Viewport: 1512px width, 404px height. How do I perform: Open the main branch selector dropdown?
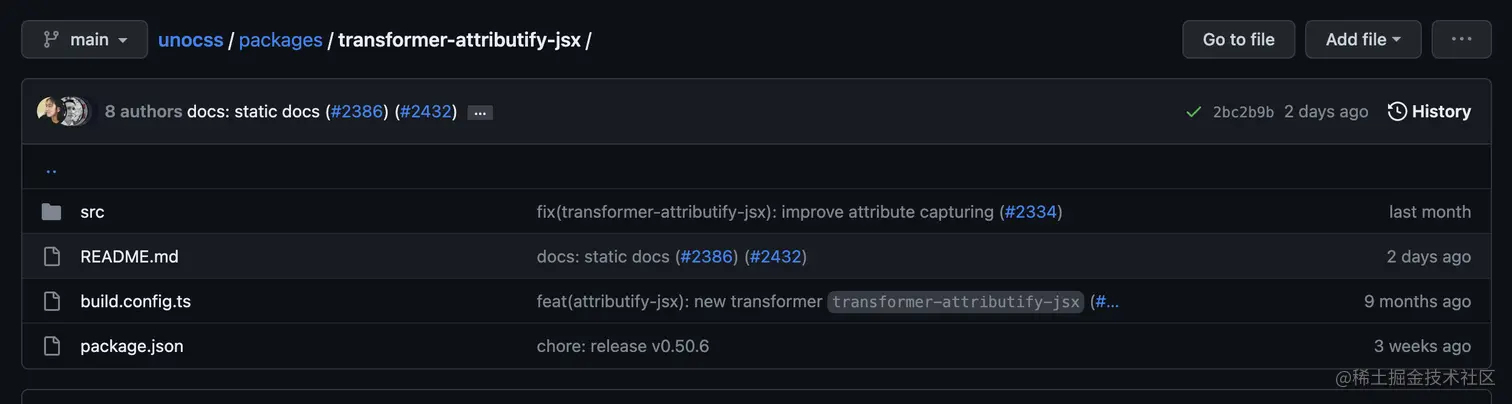85,40
